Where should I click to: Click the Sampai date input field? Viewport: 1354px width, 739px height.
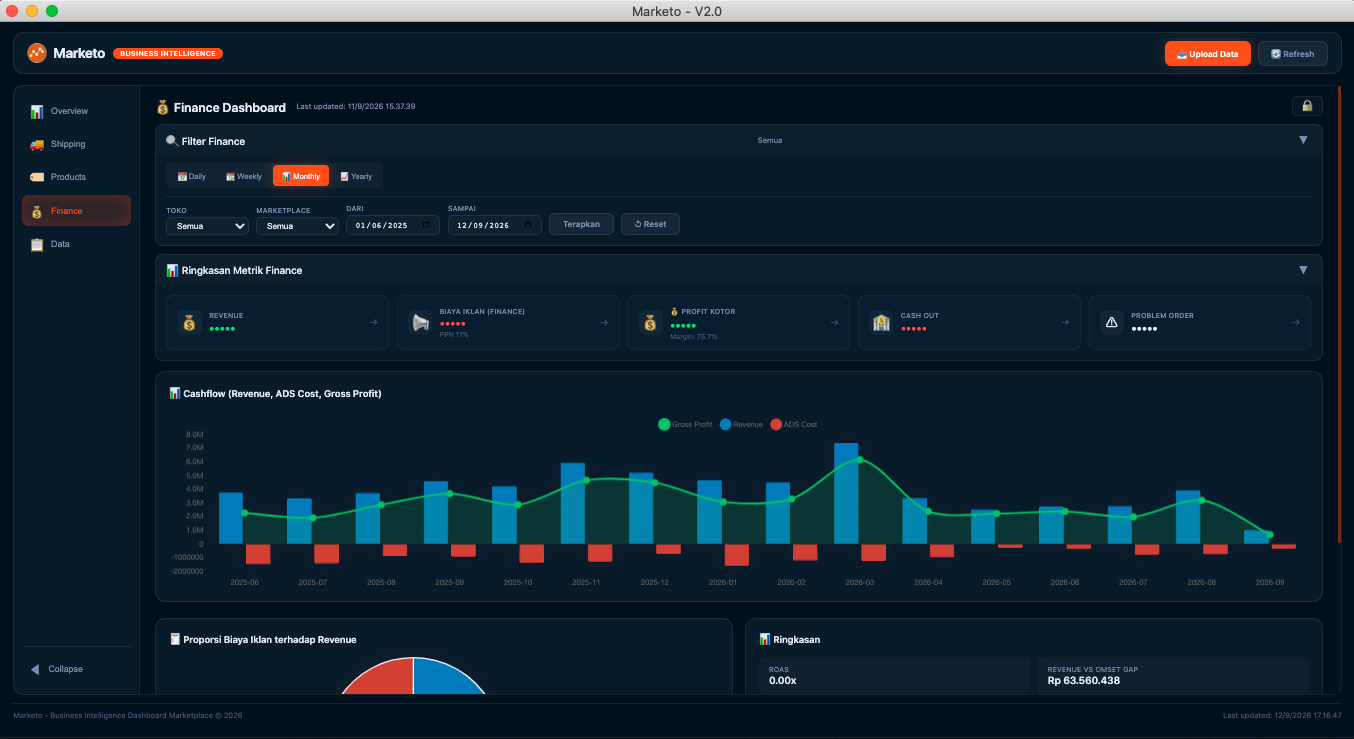pos(495,225)
